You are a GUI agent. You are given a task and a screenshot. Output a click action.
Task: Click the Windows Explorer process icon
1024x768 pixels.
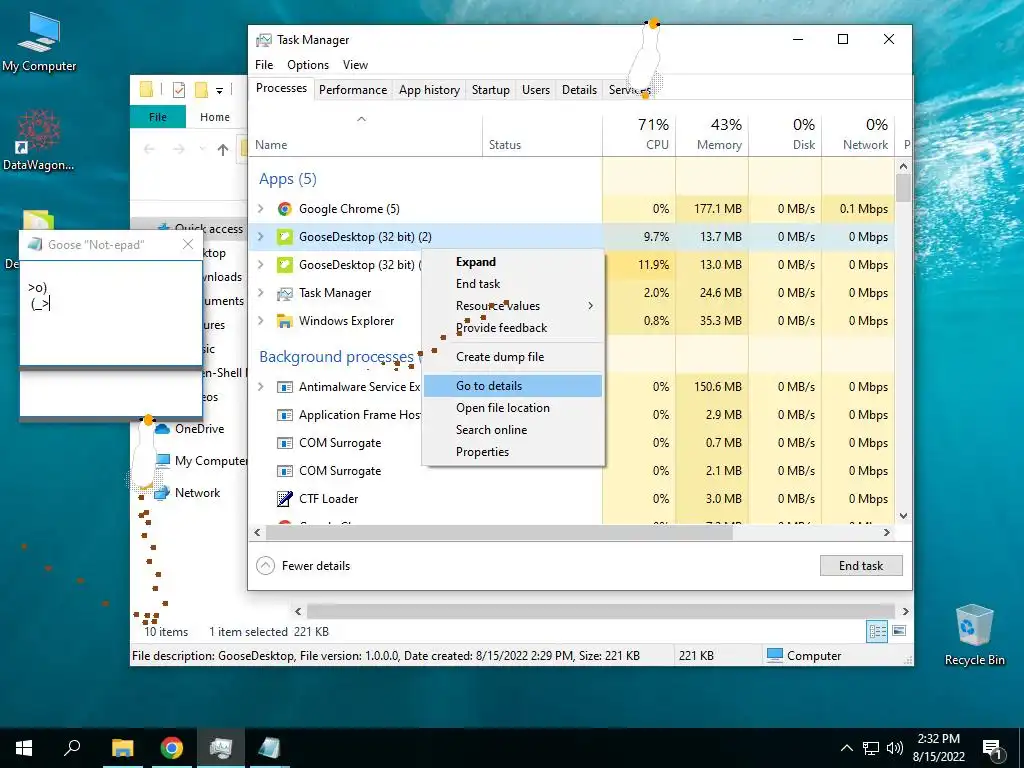click(284, 321)
